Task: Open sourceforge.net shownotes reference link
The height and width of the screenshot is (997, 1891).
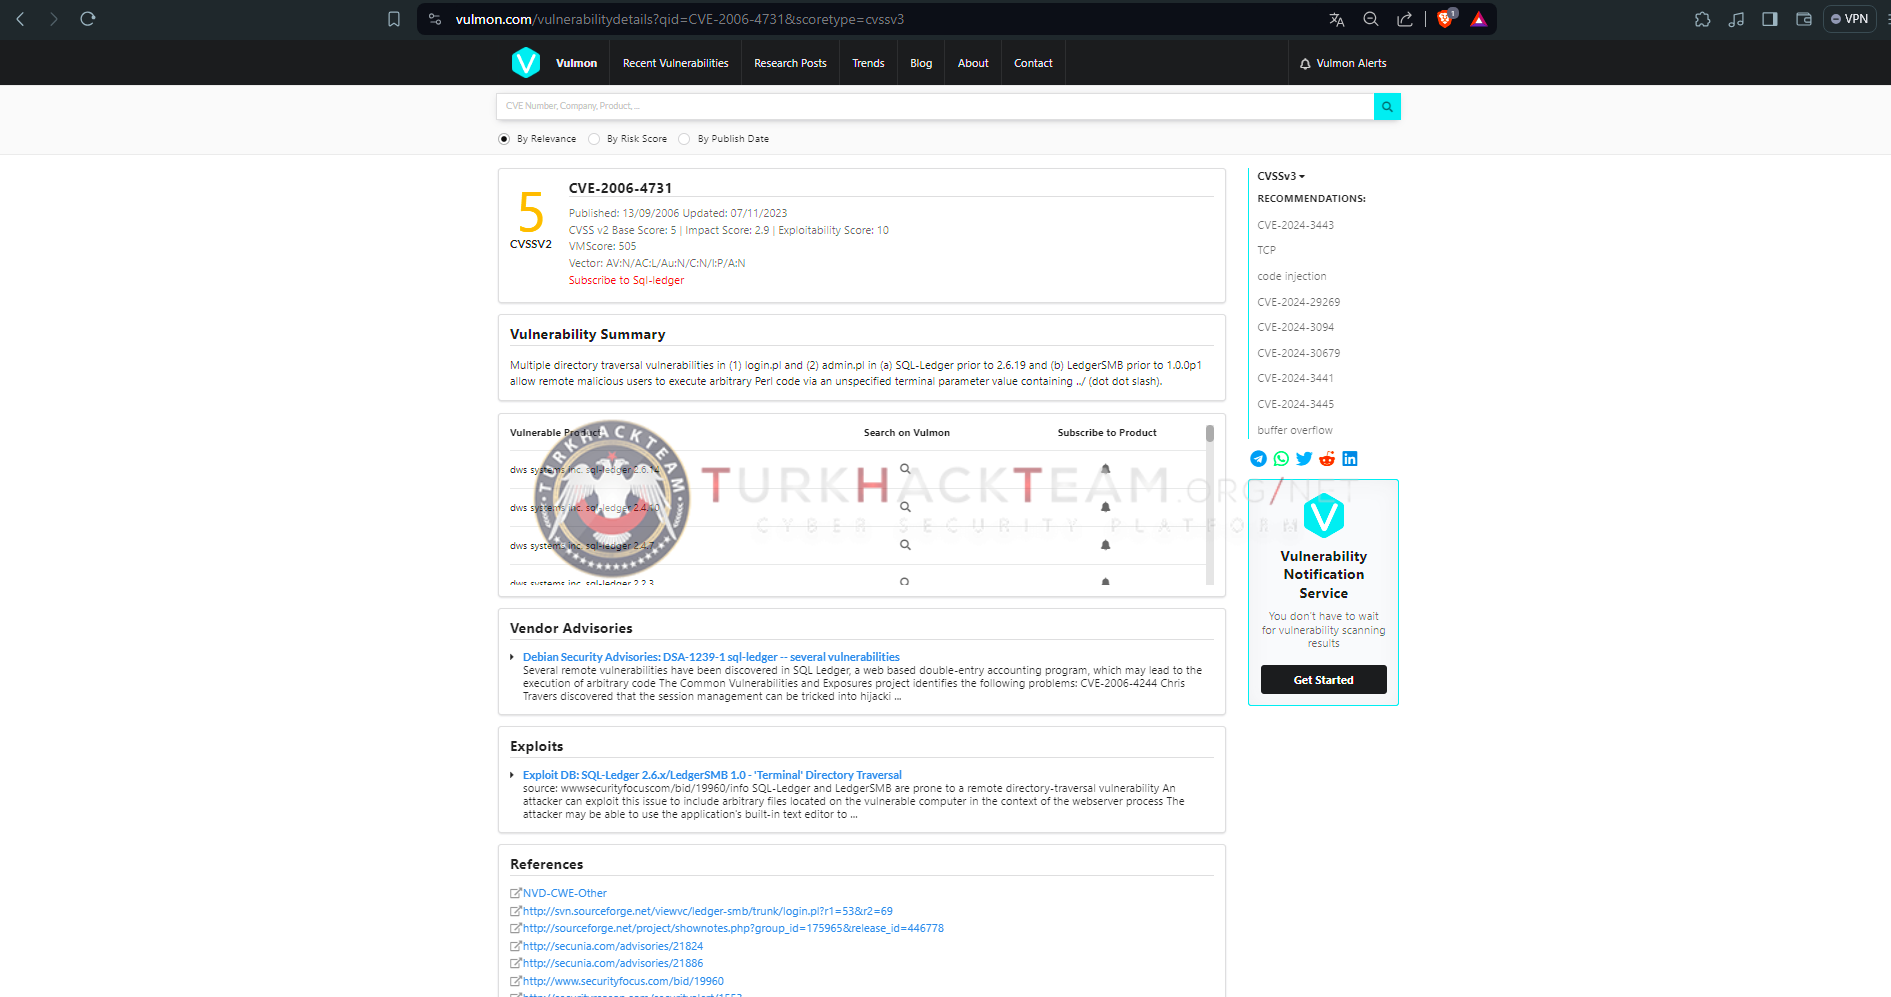Action: coord(733,928)
